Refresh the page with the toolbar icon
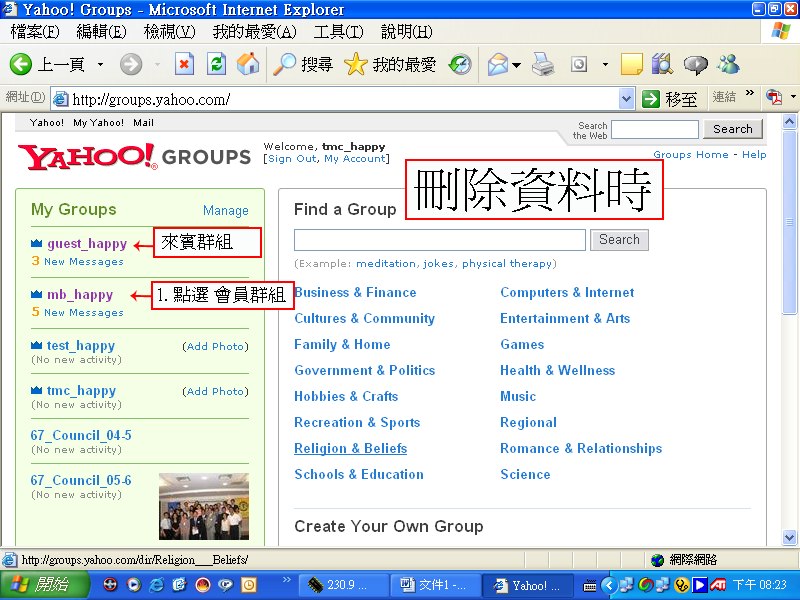 pos(216,65)
